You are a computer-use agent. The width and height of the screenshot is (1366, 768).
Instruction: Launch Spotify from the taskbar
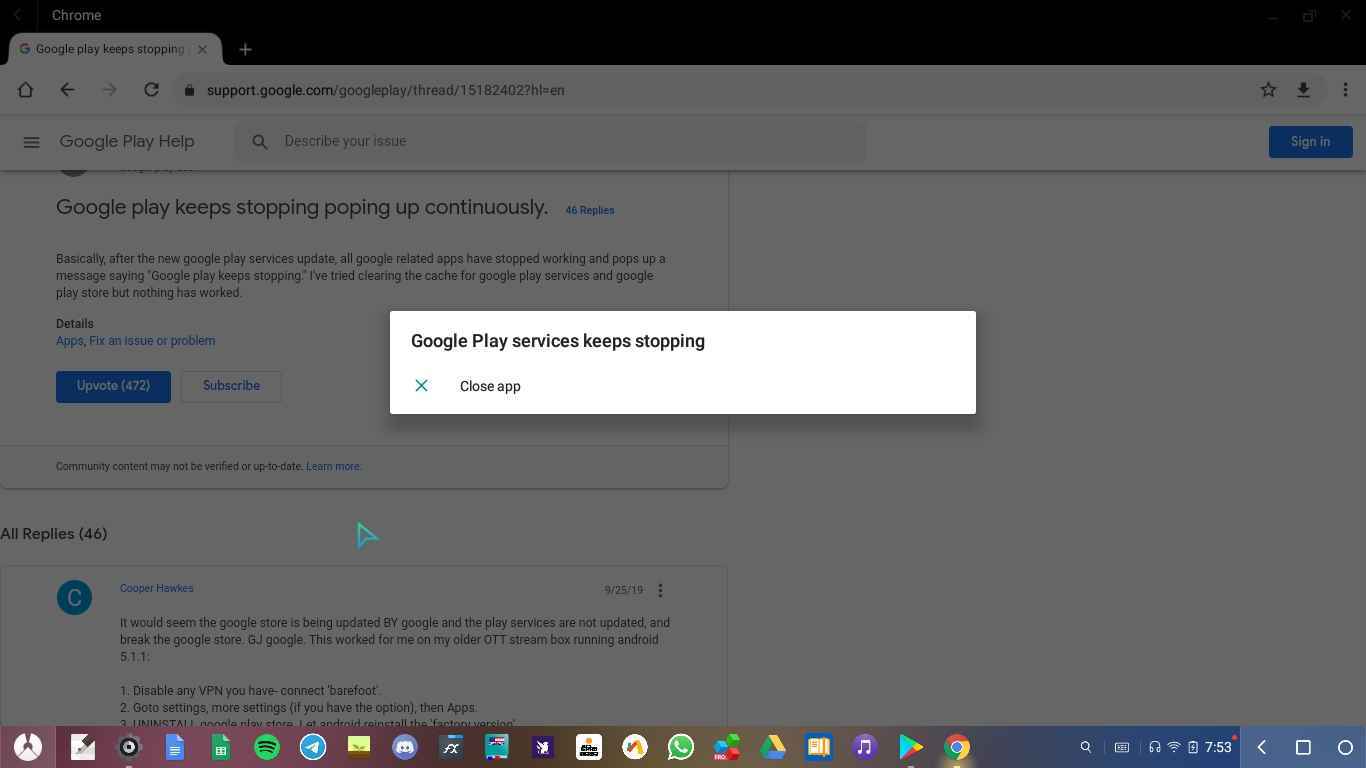pyautogui.click(x=267, y=747)
